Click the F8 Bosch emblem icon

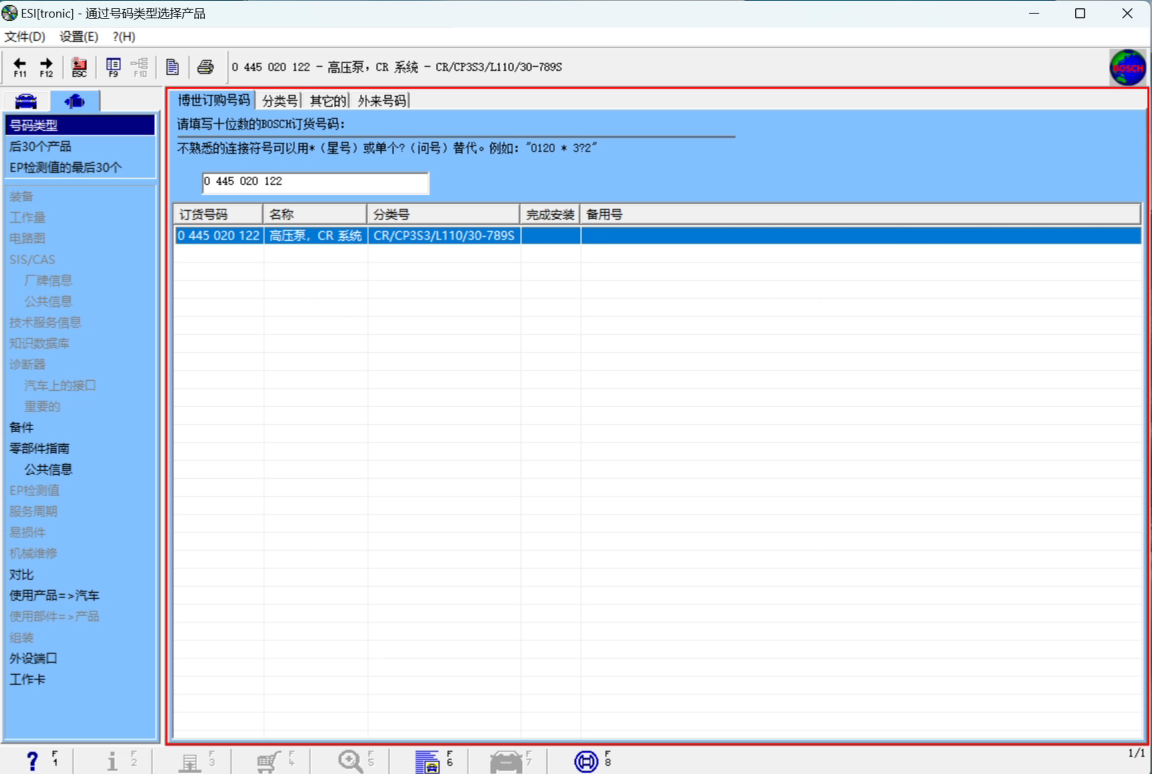(x=586, y=761)
